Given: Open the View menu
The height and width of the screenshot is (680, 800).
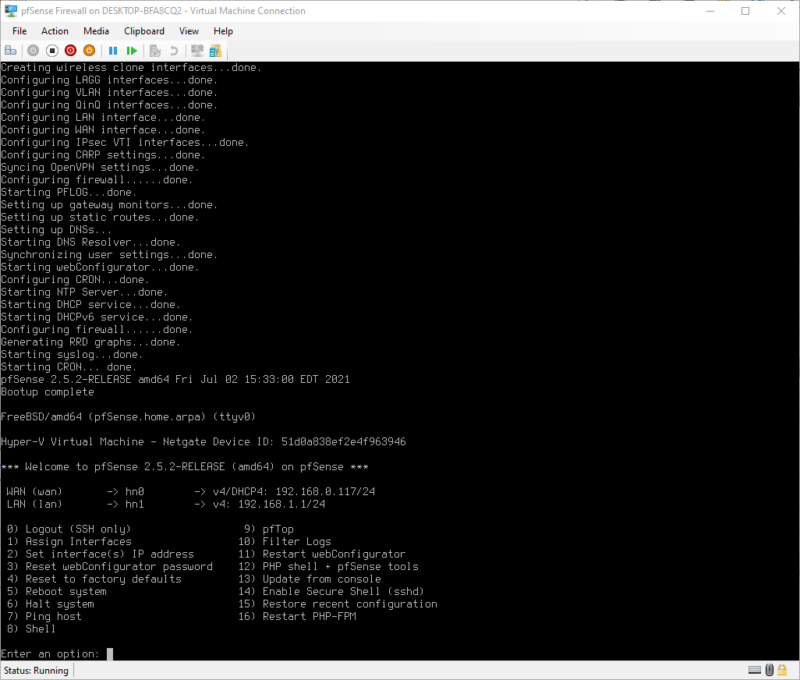Looking at the screenshot, I should coord(189,31).
